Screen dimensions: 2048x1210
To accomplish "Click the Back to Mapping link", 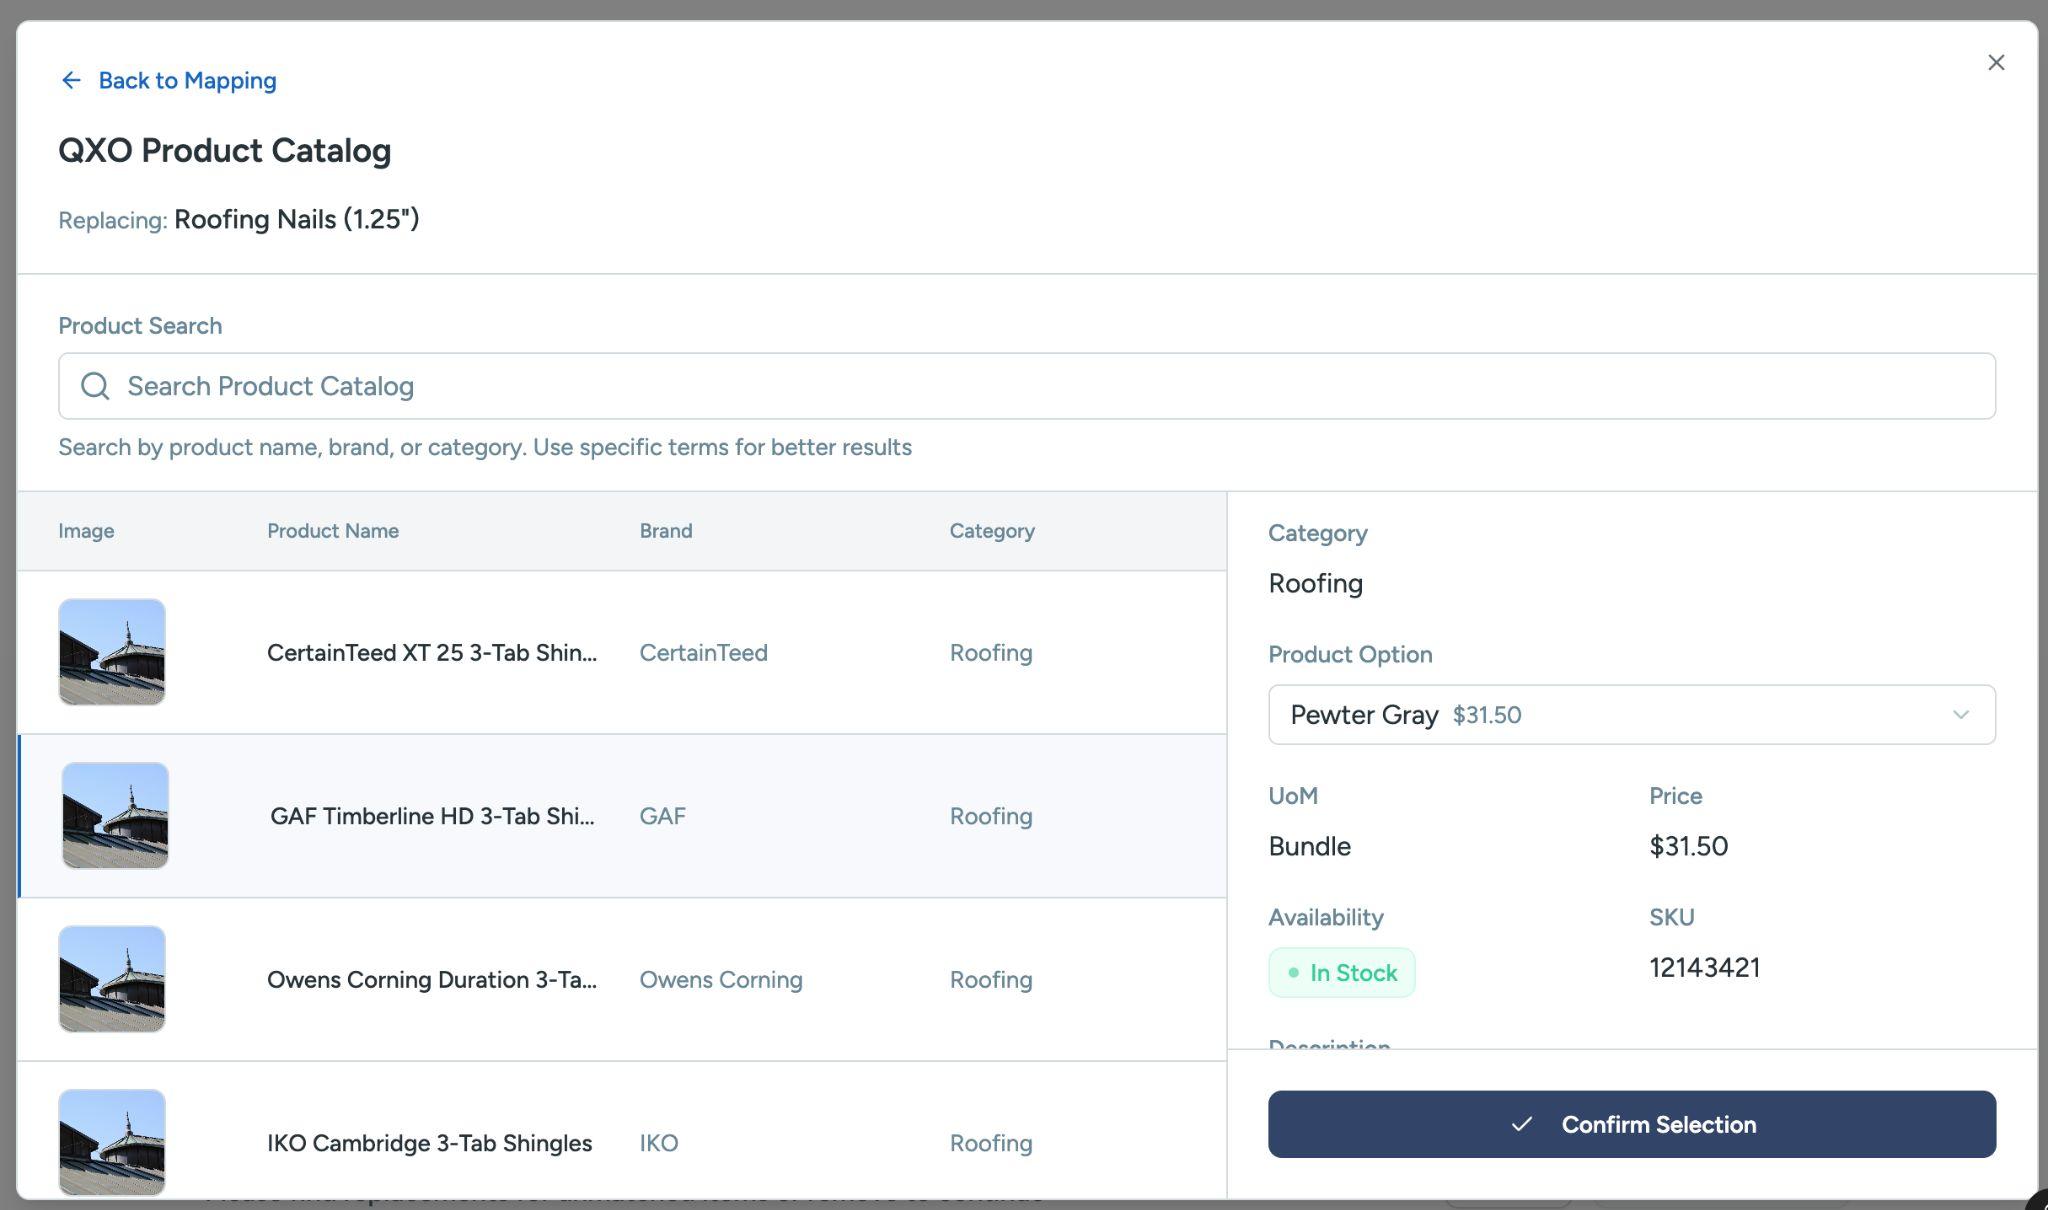I will [x=187, y=80].
